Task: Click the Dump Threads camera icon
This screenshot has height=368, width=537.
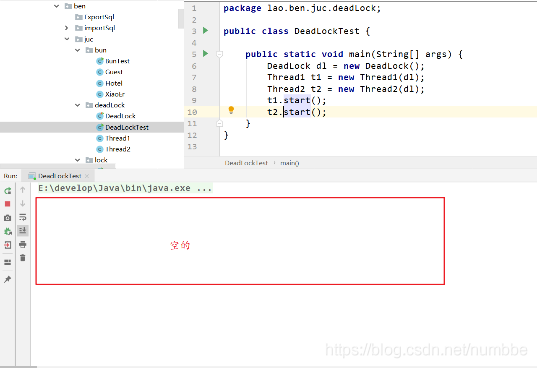Action: [8, 218]
